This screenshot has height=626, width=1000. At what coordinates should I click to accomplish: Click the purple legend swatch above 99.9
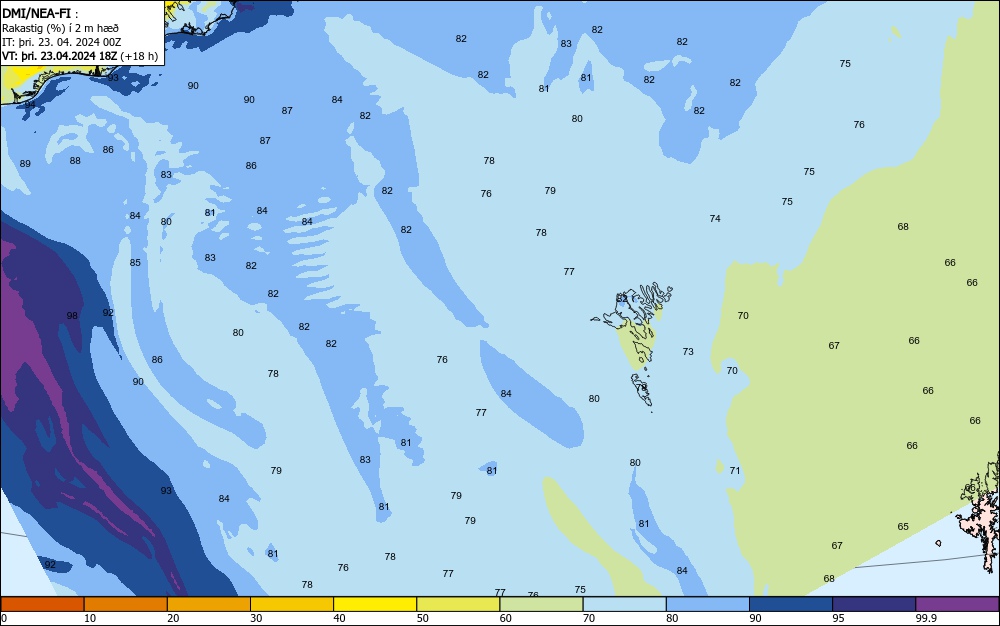pyautogui.click(x=957, y=604)
